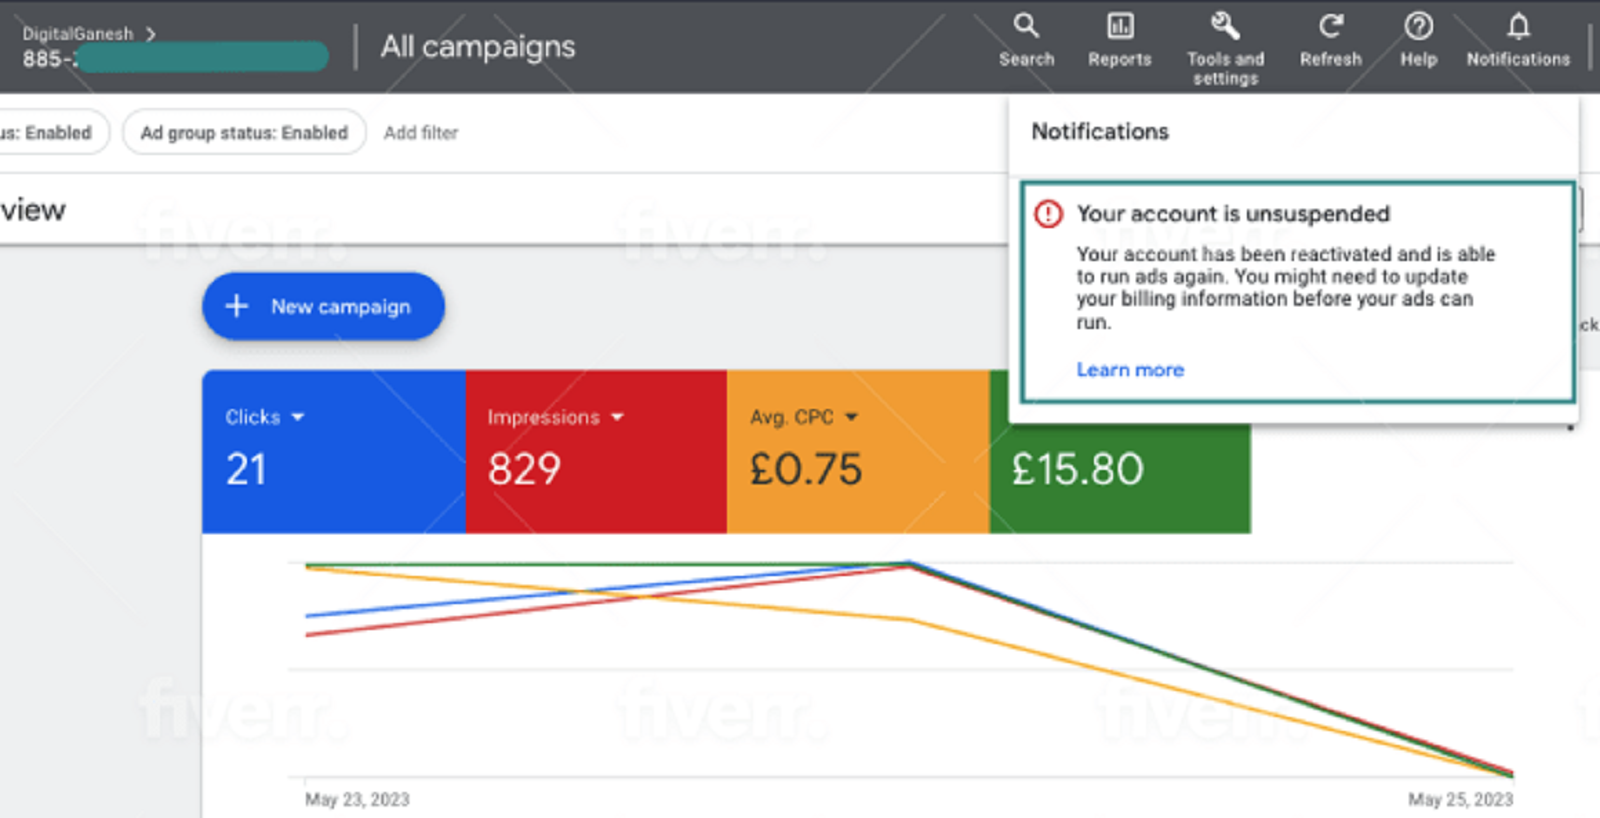Click Add filter

[x=421, y=133]
